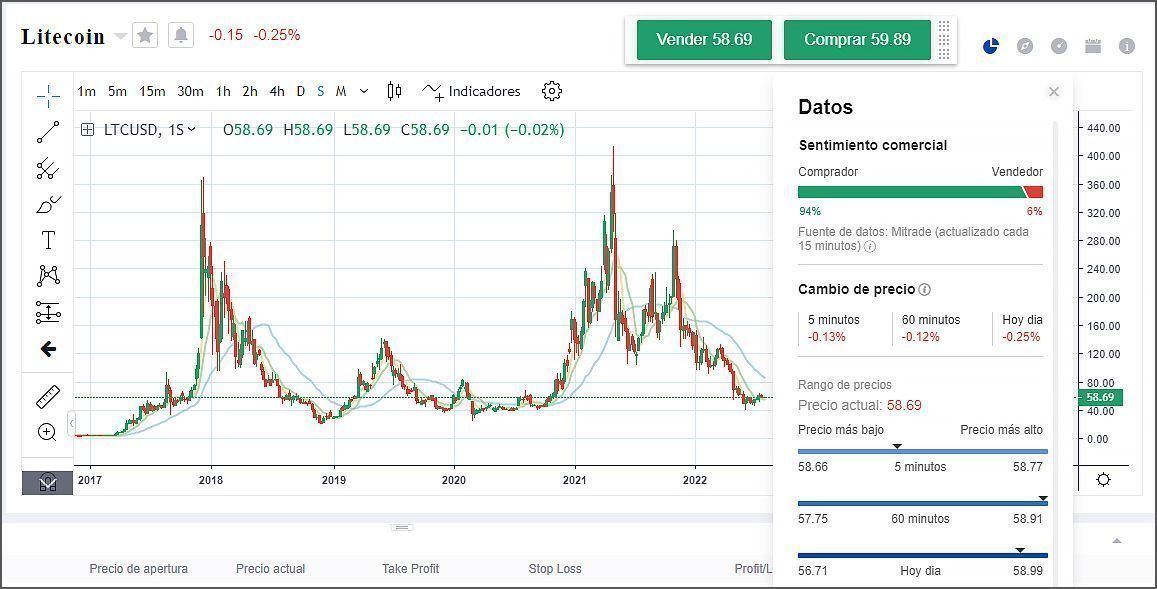The width and height of the screenshot is (1157, 589).
Task: Click the Sentimiento comercial buyer/seller bar
Action: tap(919, 192)
